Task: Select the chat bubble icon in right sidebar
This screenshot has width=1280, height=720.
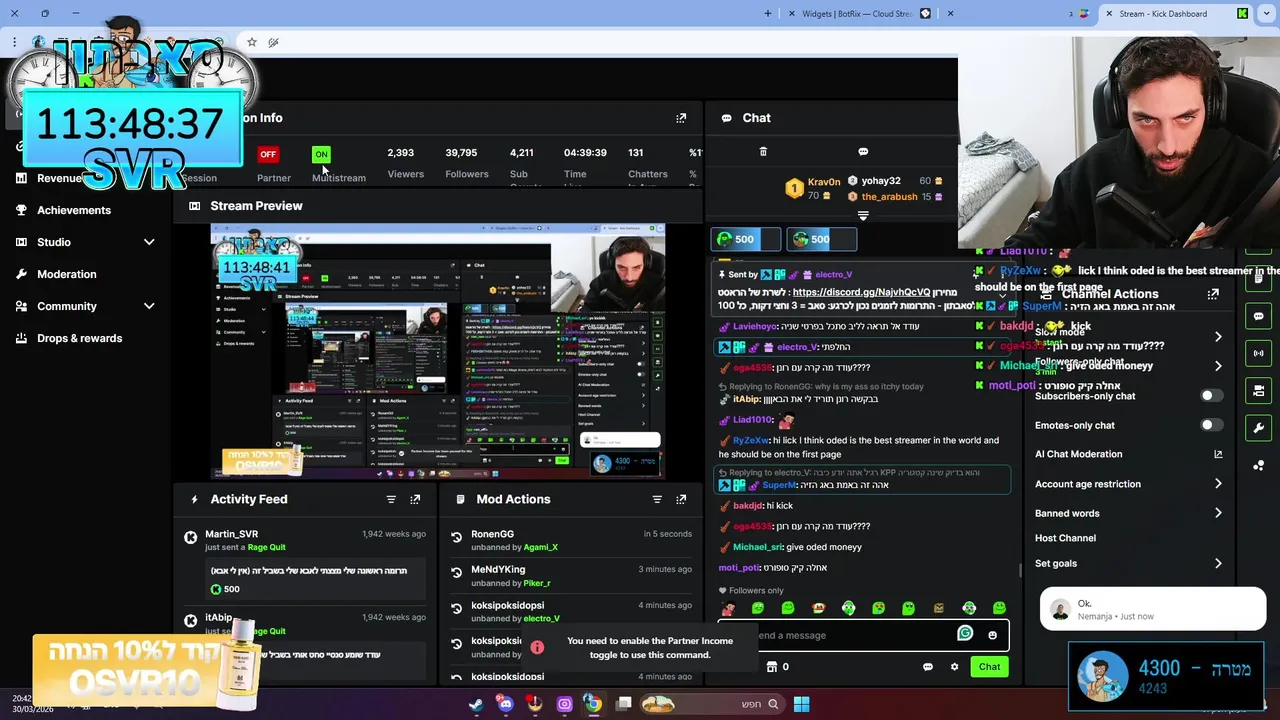Action: click(1259, 316)
